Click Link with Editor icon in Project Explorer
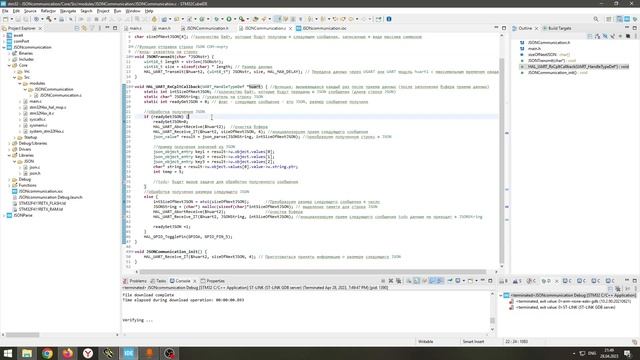640x360 pixels. coord(84,28)
